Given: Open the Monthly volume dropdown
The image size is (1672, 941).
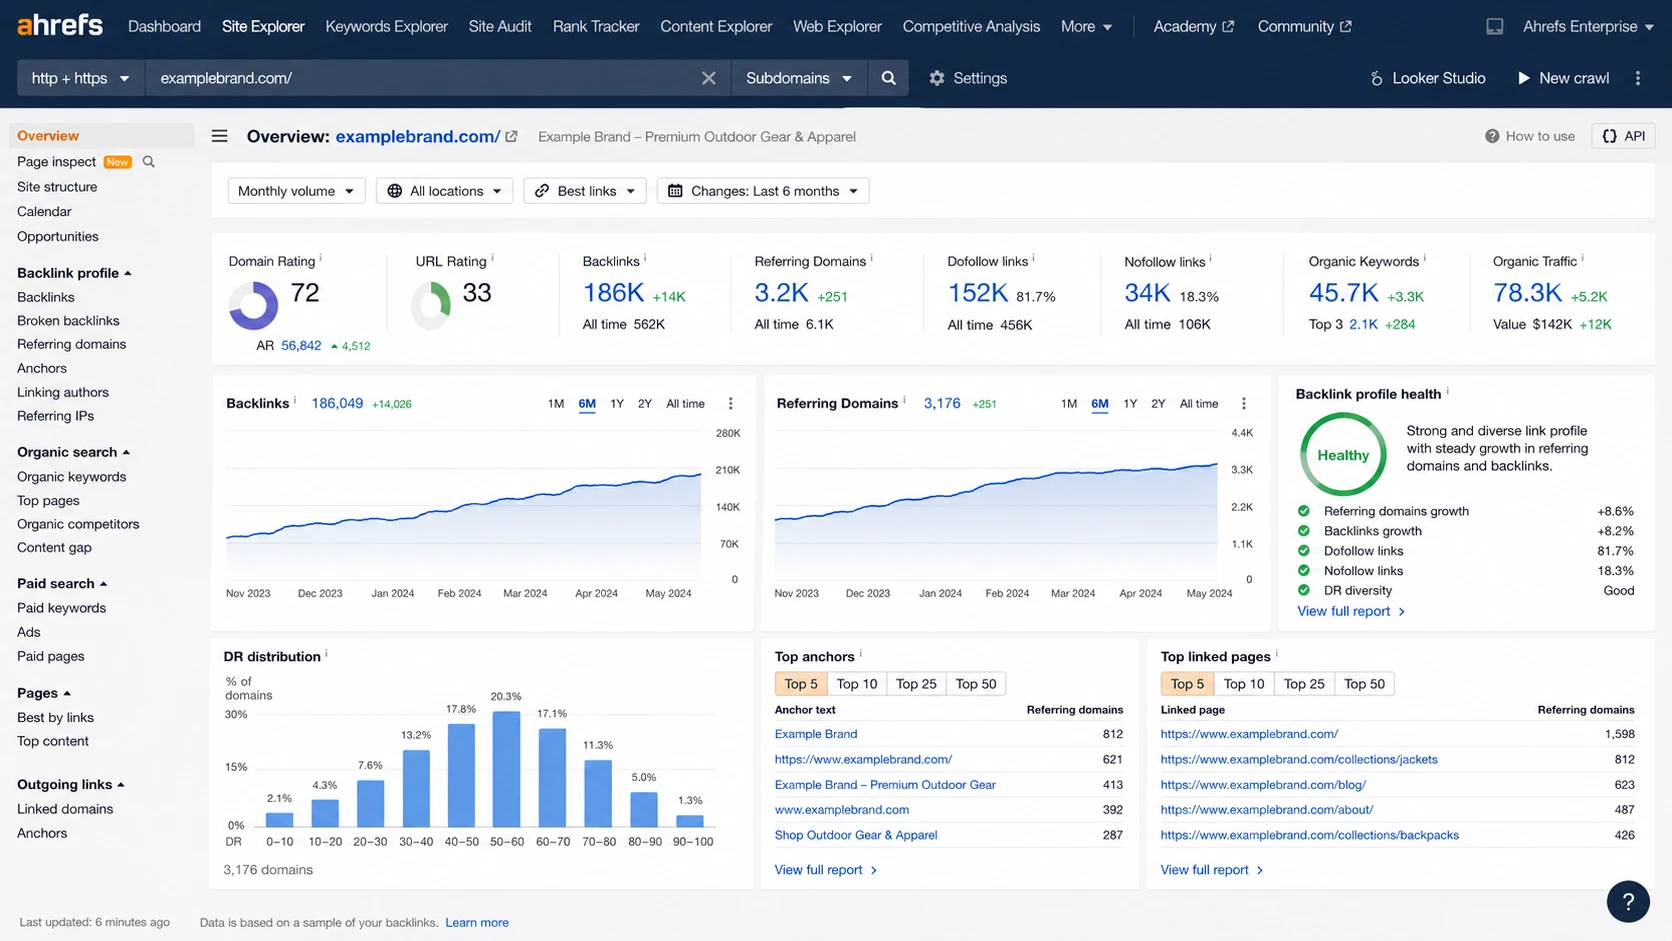Looking at the screenshot, I should [x=296, y=191].
